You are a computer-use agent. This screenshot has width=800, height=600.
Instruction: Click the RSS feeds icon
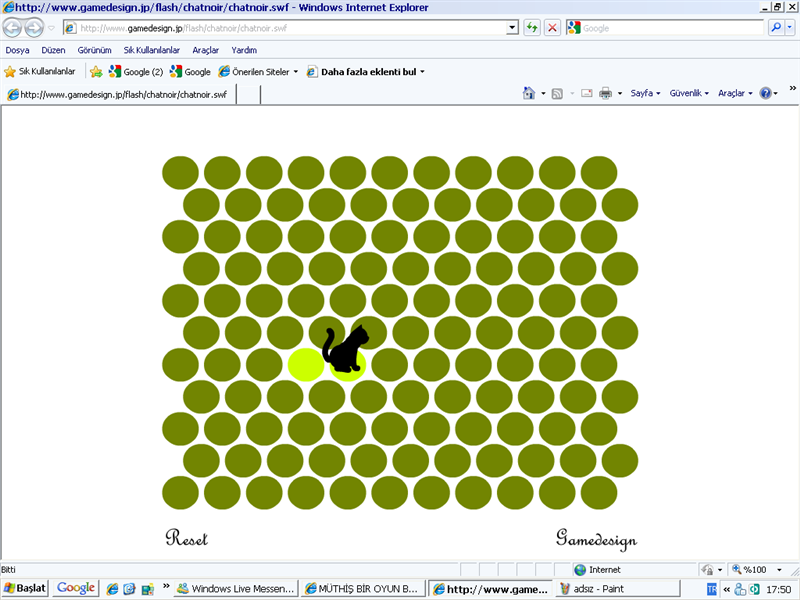point(557,93)
